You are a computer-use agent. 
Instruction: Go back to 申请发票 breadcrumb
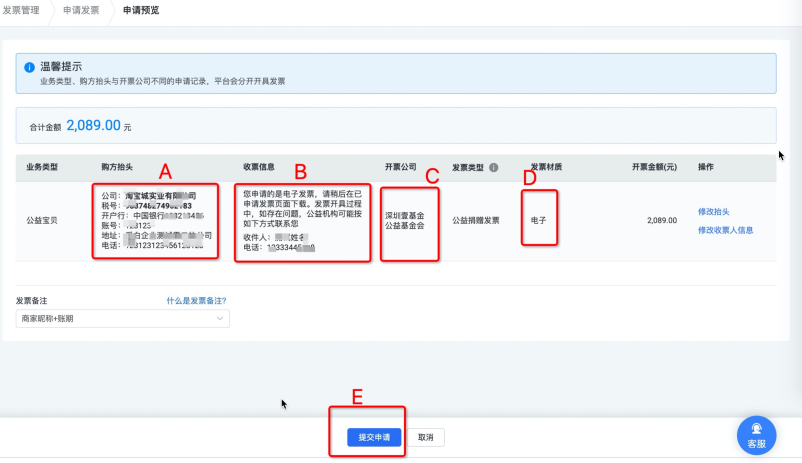[x=81, y=10]
